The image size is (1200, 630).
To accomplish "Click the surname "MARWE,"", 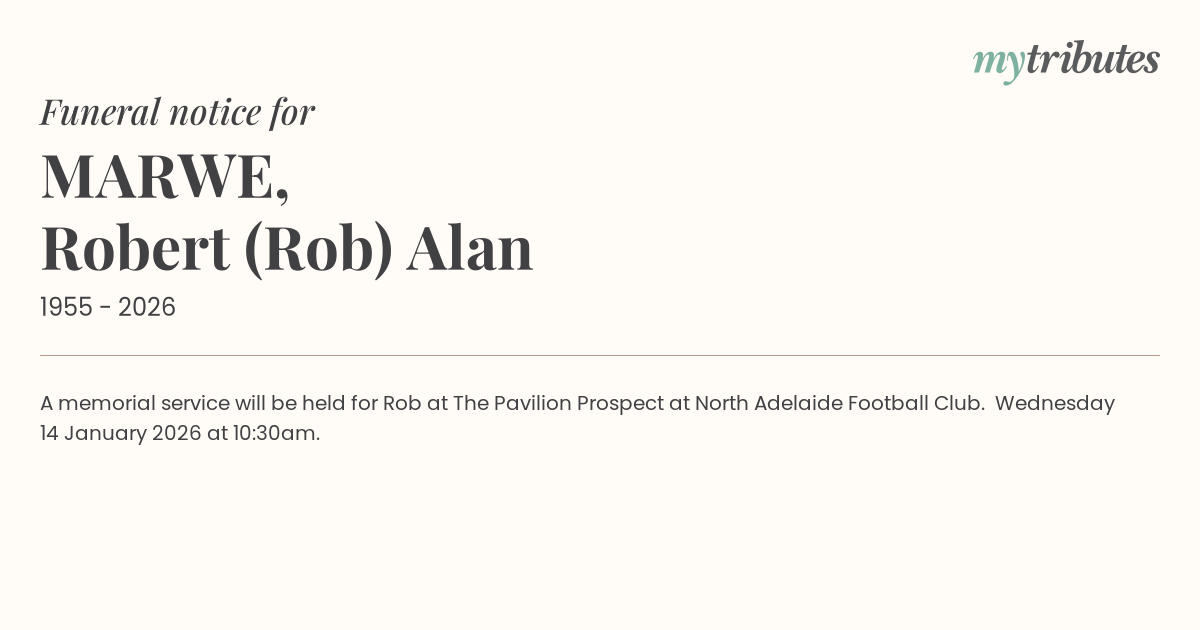I will point(165,176).
